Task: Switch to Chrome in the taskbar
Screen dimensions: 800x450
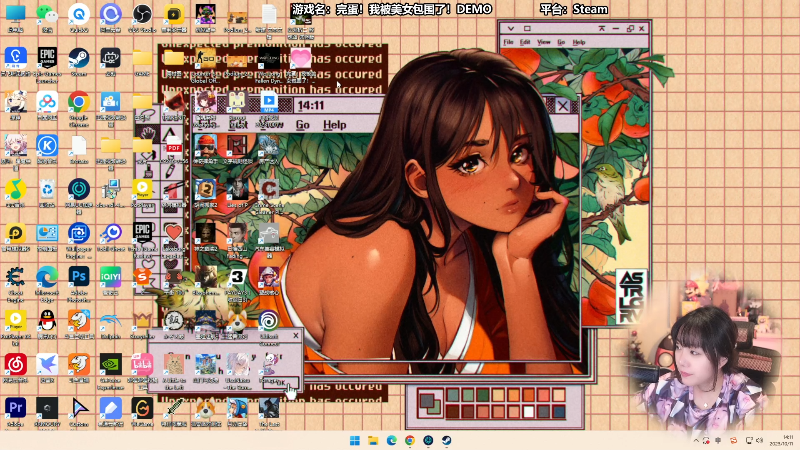Action: coord(410,440)
